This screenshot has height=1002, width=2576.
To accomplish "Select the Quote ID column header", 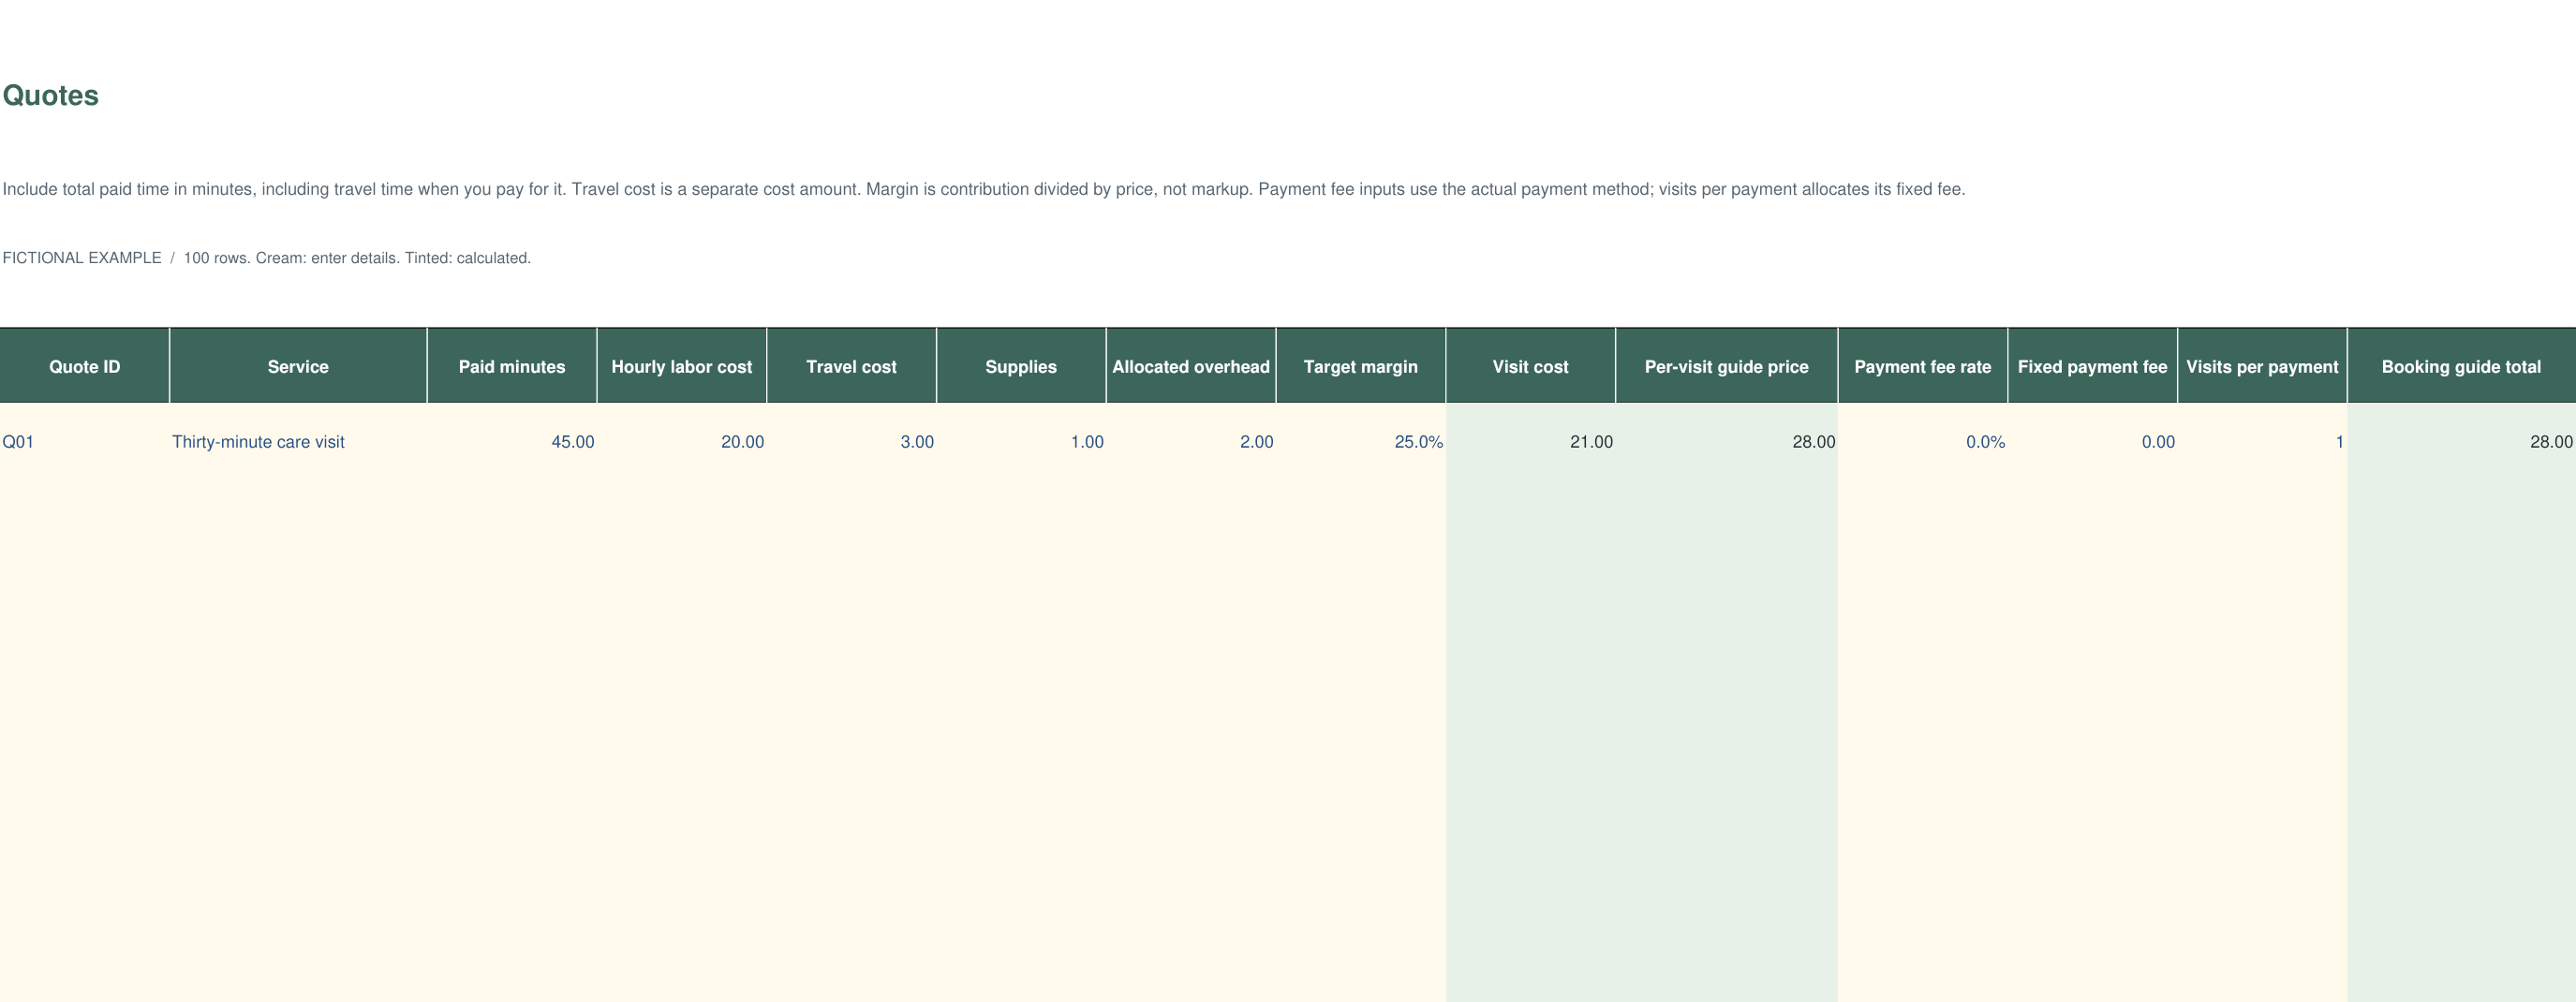I will pyautogui.click(x=85, y=366).
